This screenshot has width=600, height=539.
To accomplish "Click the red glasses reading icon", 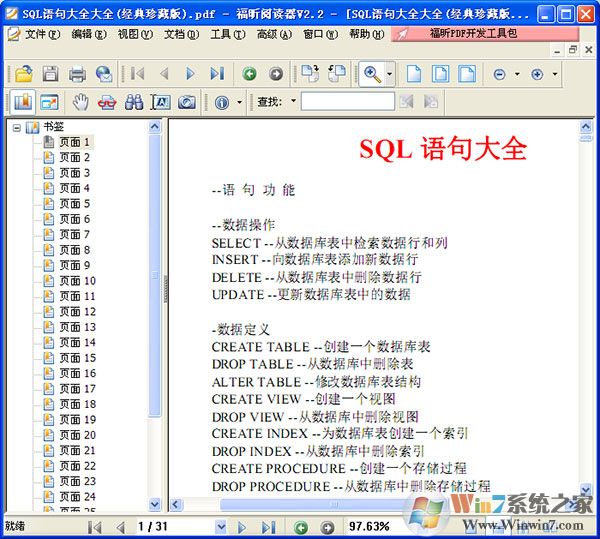I will click(107, 102).
